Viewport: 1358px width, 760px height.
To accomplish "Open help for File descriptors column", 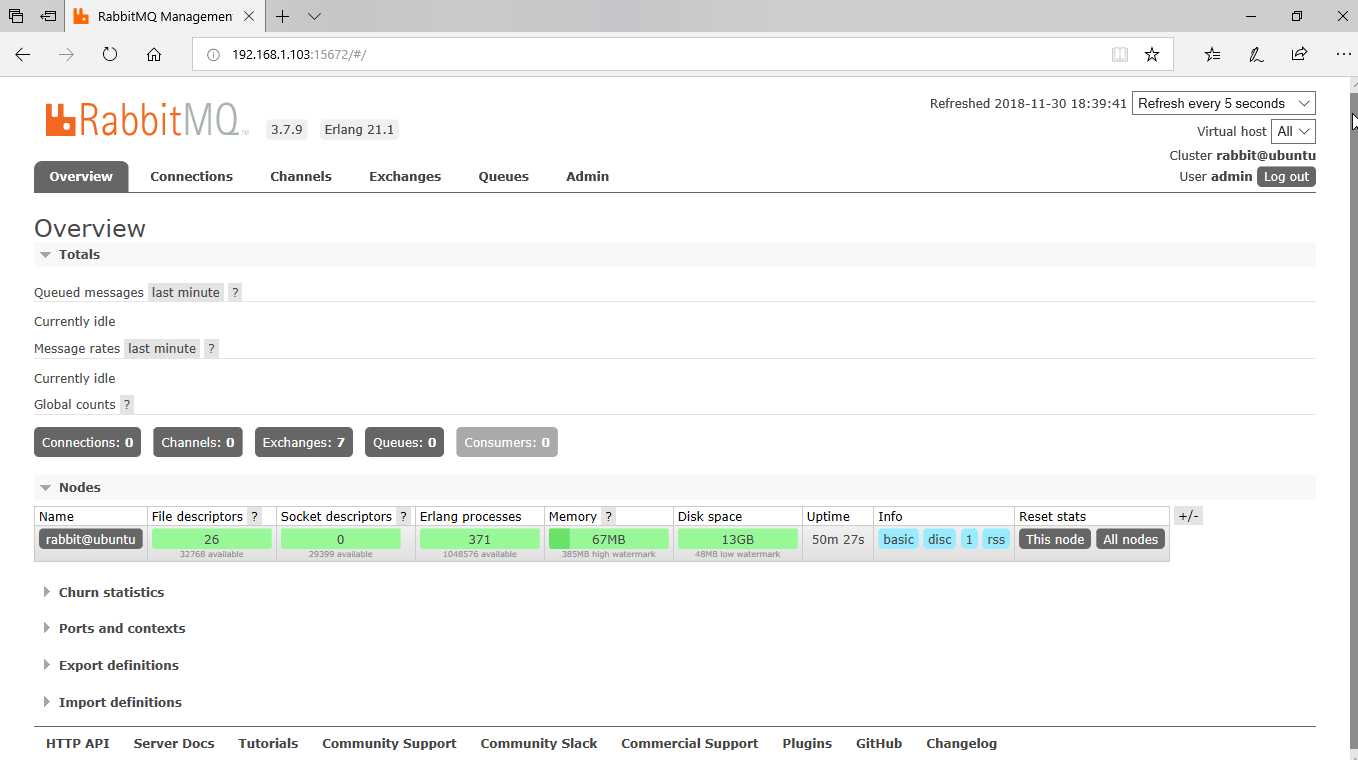I will click(254, 517).
